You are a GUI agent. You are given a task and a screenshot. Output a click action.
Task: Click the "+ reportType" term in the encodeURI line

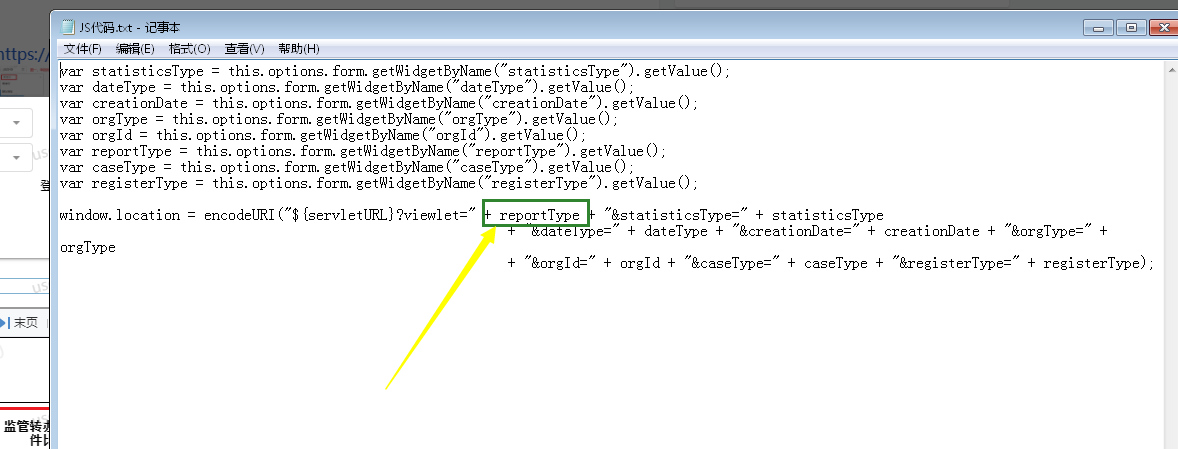coord(532,215)
